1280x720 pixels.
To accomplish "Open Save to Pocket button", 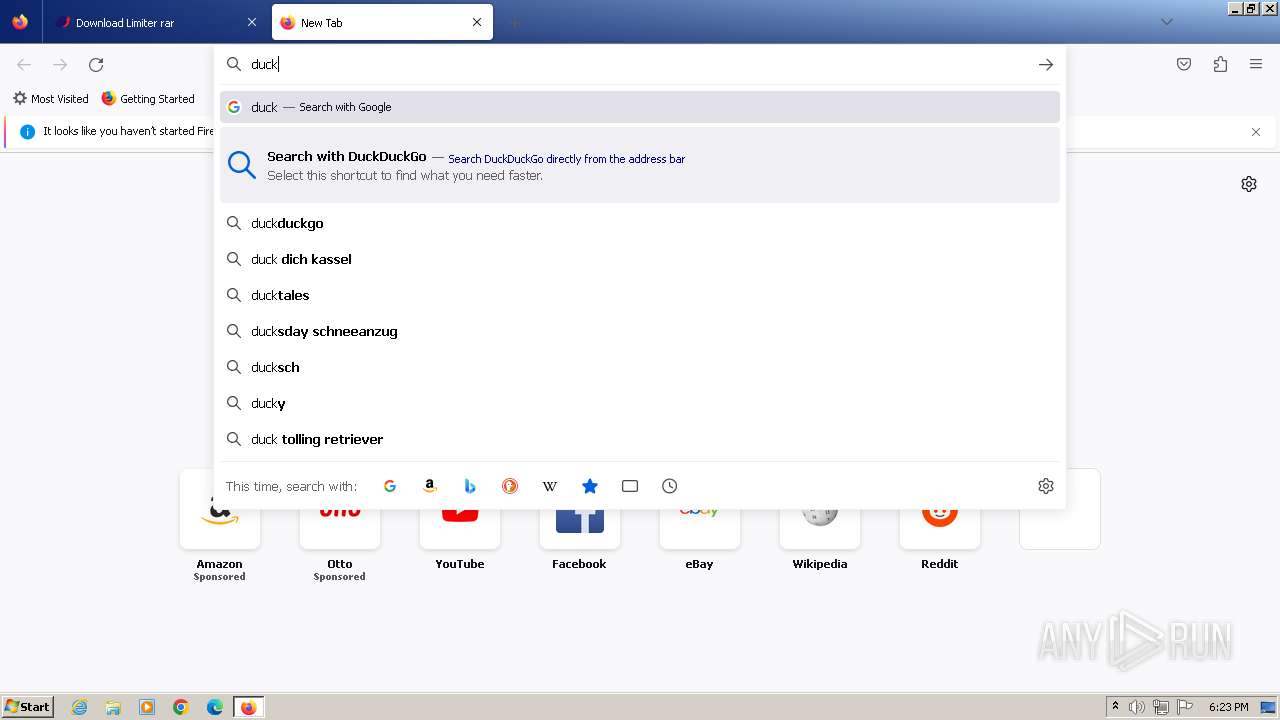I will pyautogui.click(x=1184, y=64).
